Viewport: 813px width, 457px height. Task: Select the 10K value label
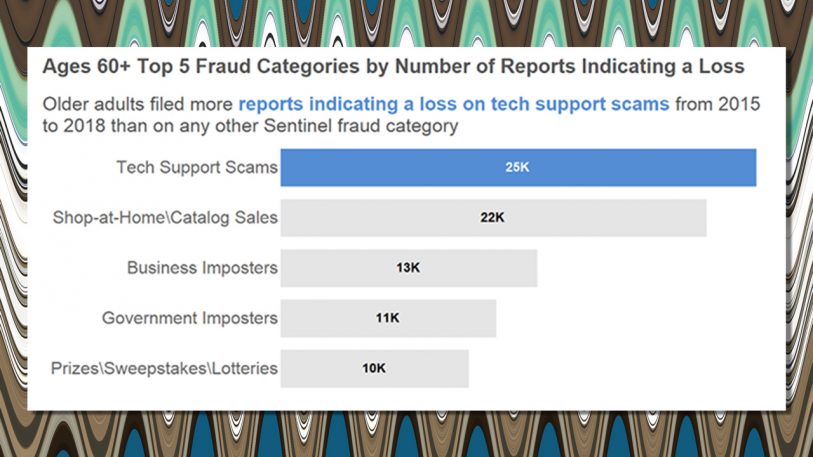tap(374, 368)
